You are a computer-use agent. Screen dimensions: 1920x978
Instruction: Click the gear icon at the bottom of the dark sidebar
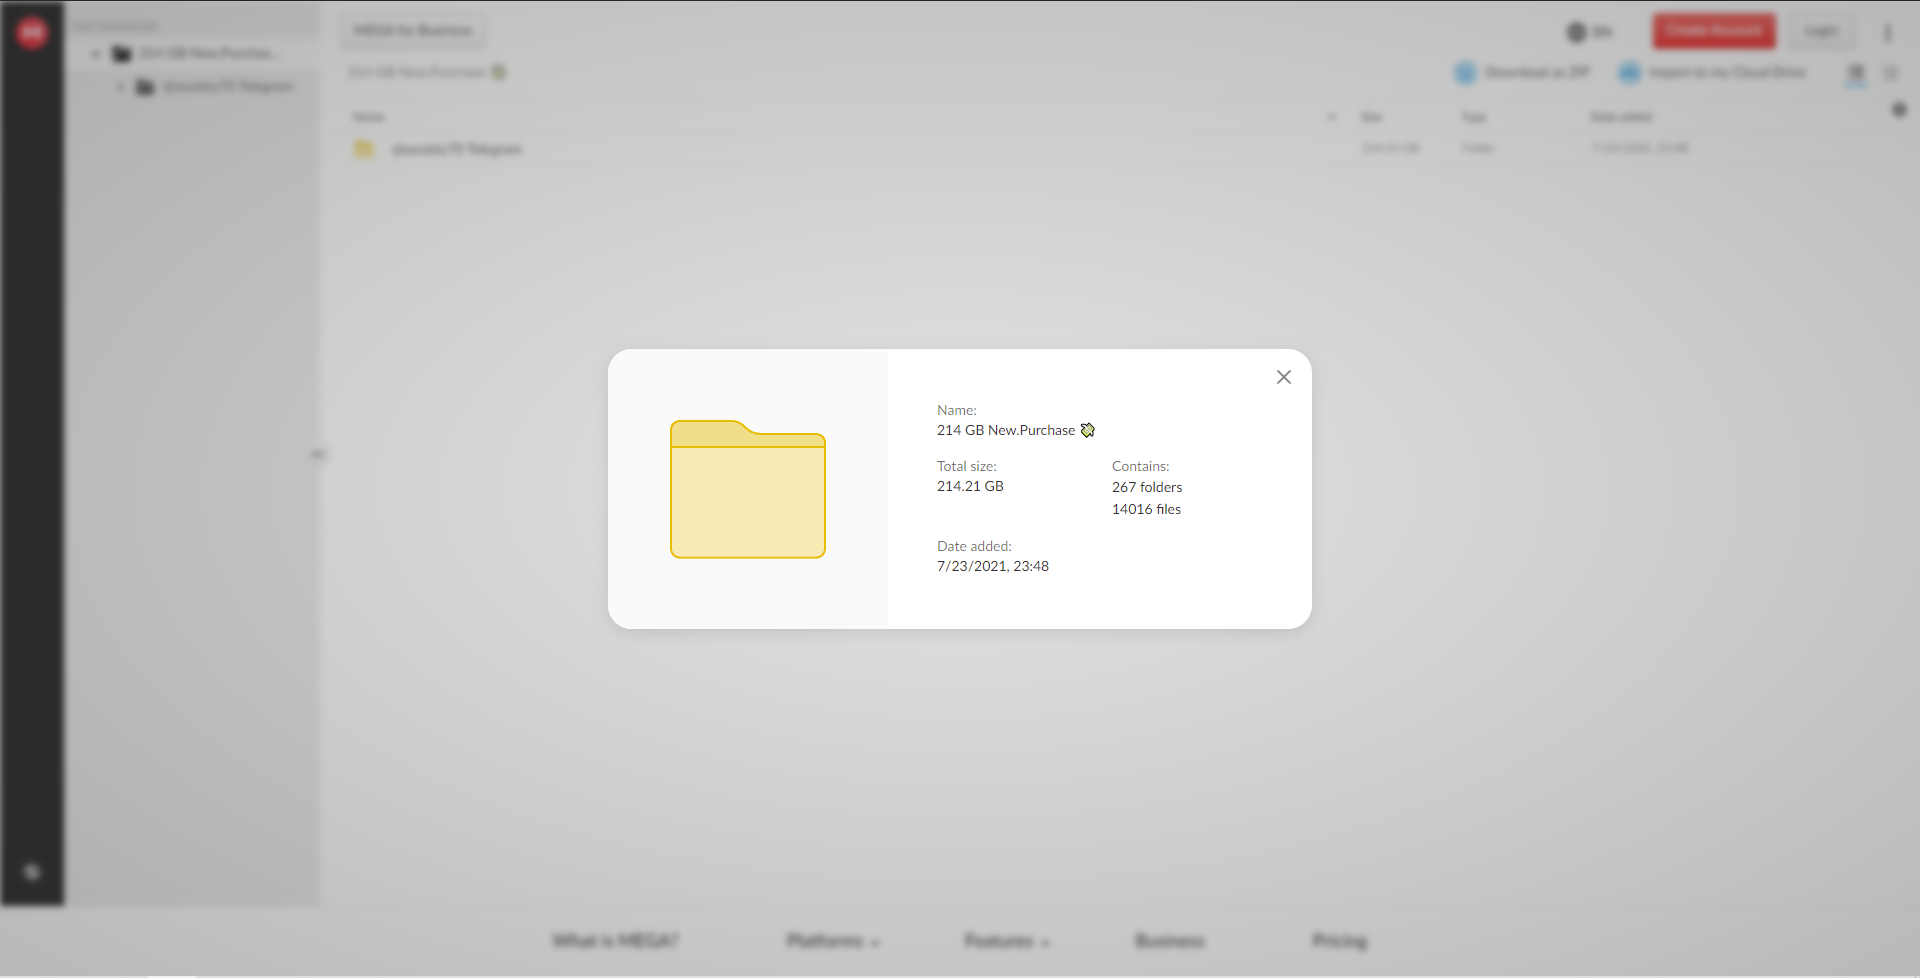click(x=32, y=872)
